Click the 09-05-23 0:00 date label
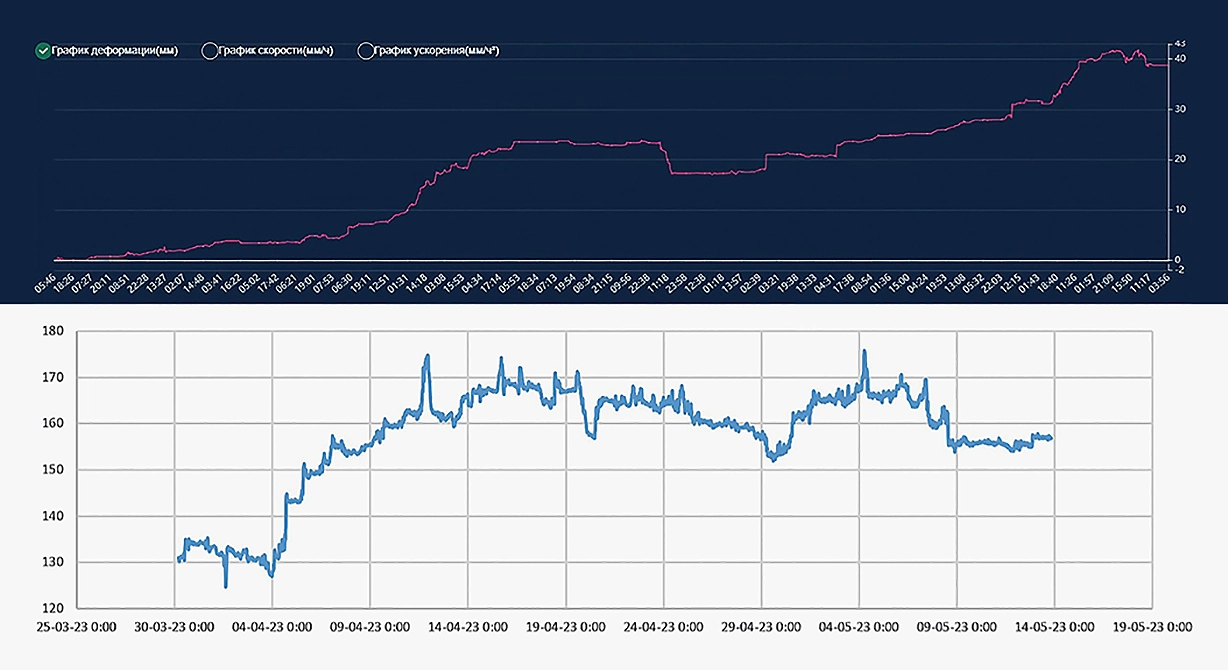 [956, 628]
